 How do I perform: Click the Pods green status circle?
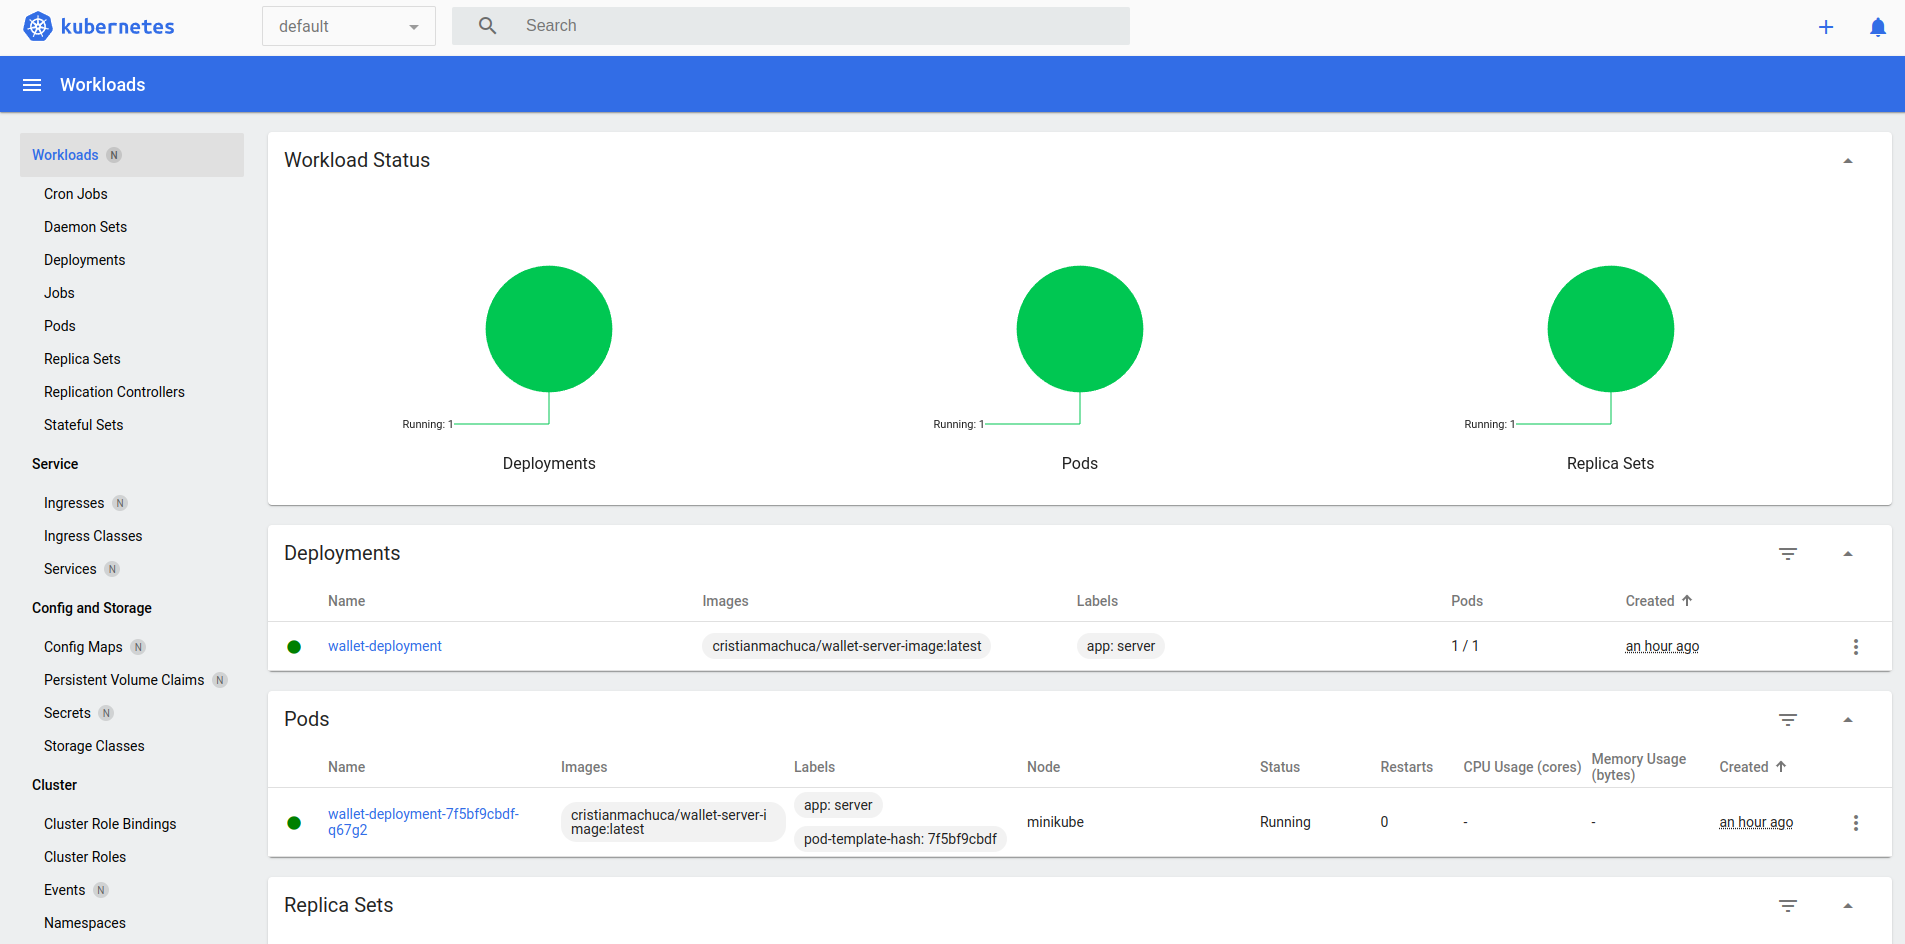coord(1080,329)
